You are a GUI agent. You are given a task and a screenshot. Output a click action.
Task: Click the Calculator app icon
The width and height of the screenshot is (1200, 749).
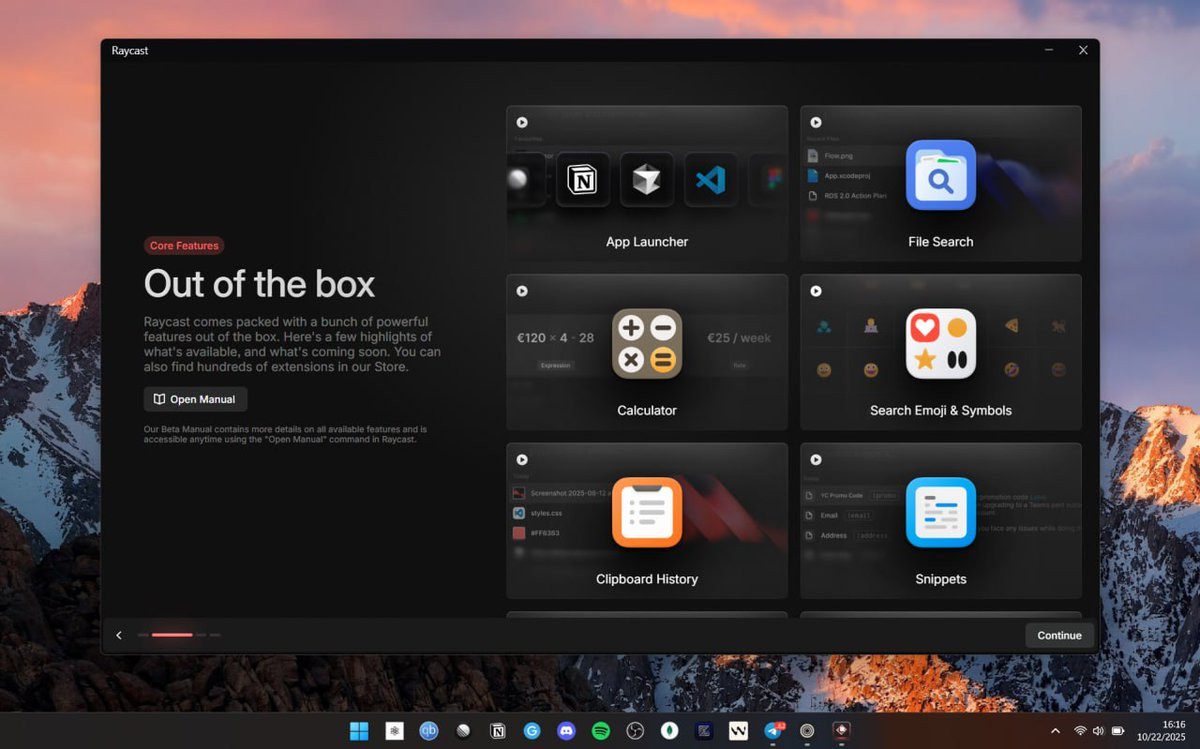point(647,343)
